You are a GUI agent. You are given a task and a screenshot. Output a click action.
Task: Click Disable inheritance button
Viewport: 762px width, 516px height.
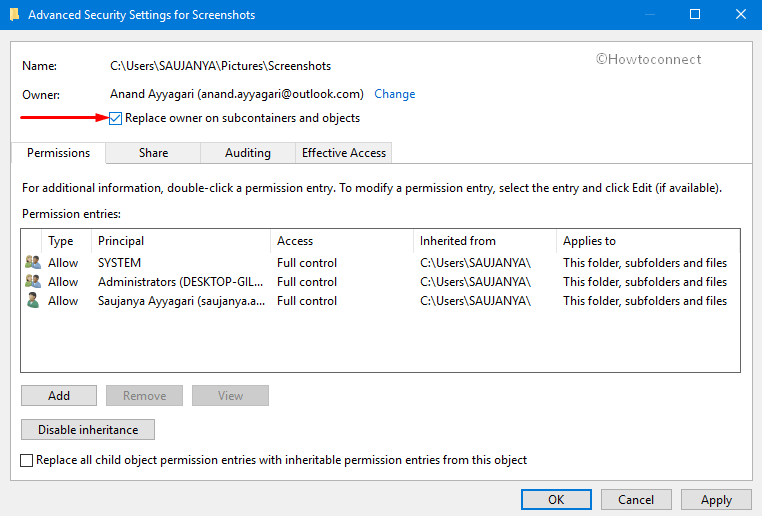[88, 429]
